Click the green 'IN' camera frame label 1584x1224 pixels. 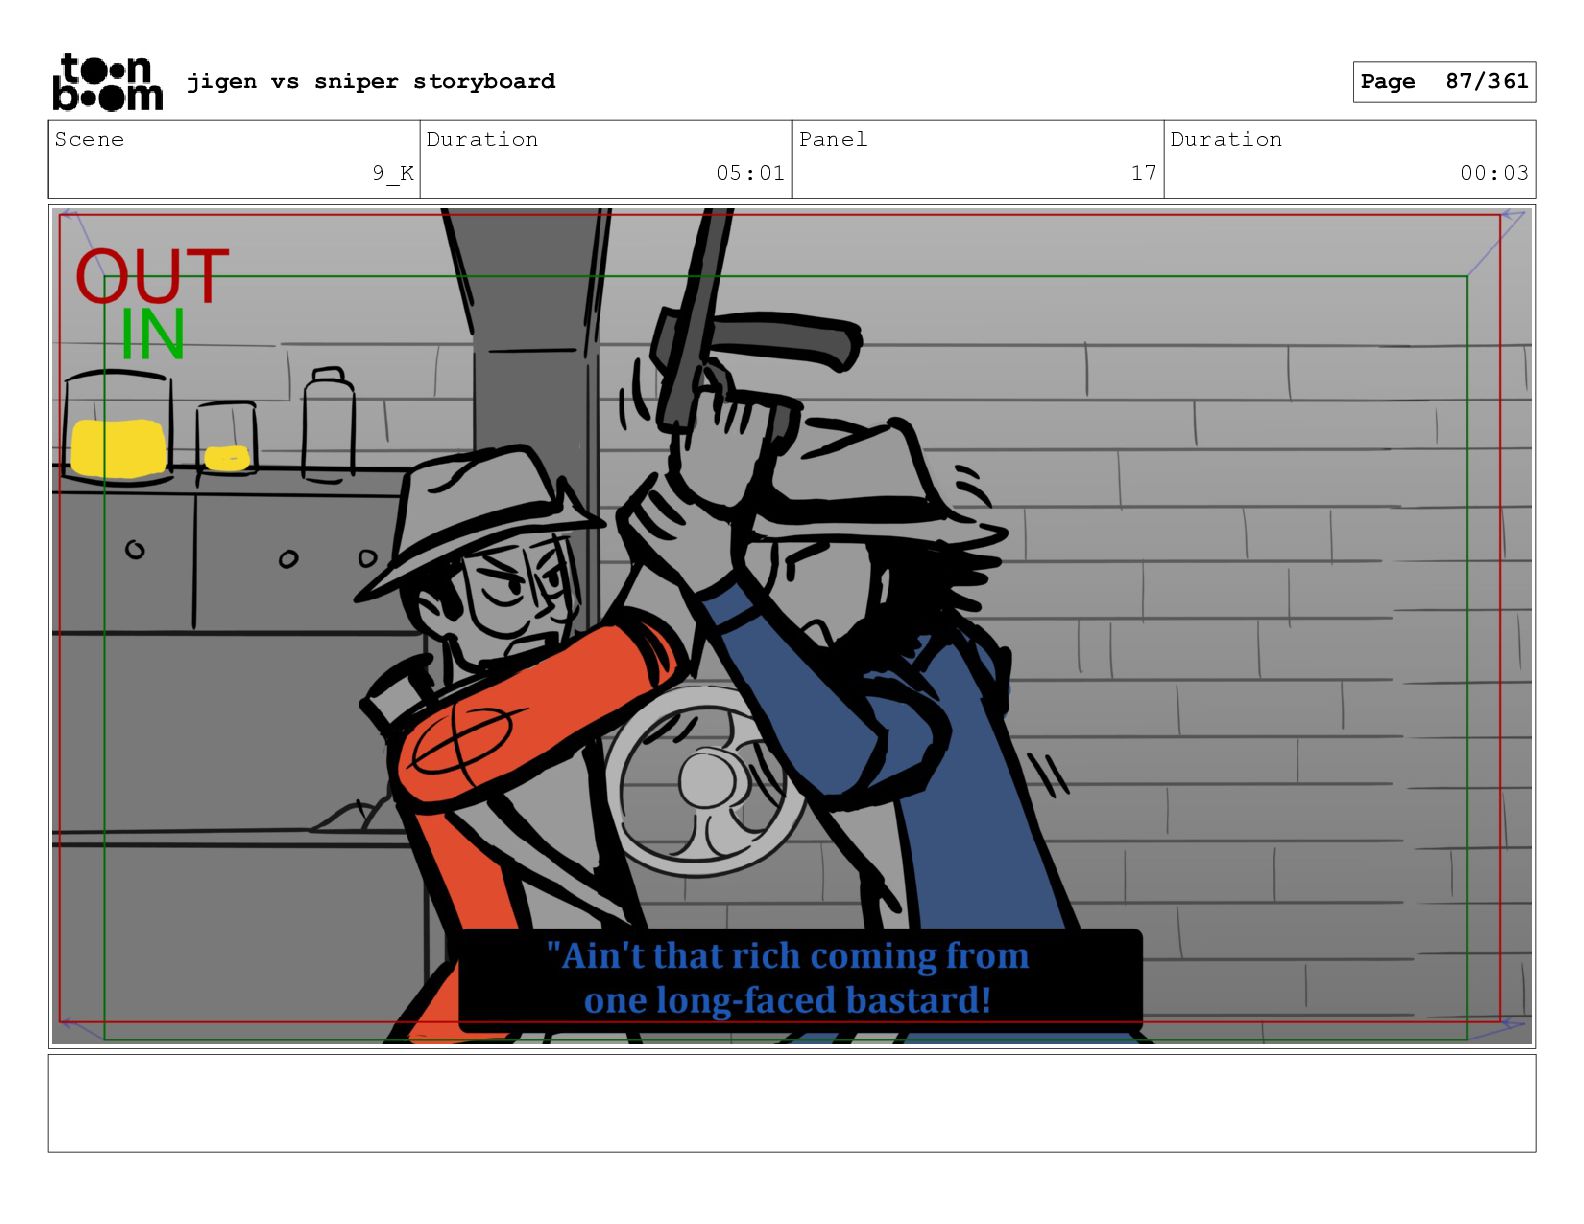(x=153, y=334)
